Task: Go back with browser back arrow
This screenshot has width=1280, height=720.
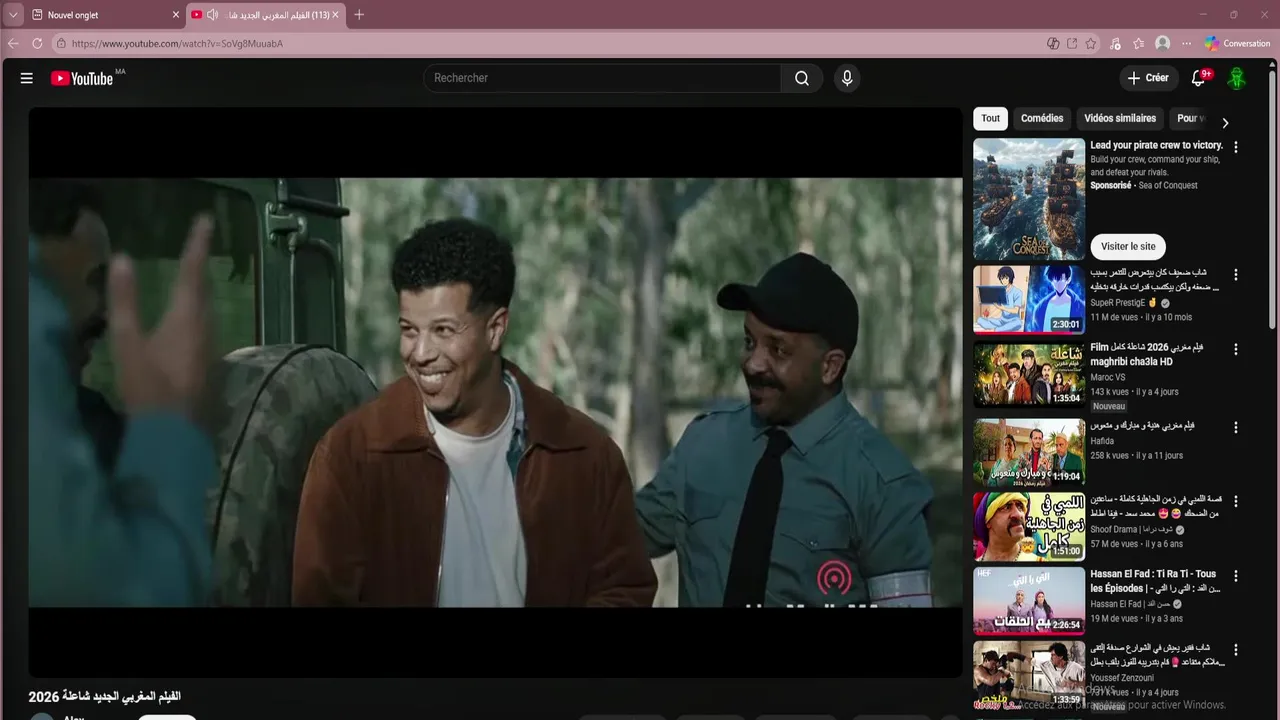Action: 13,43
